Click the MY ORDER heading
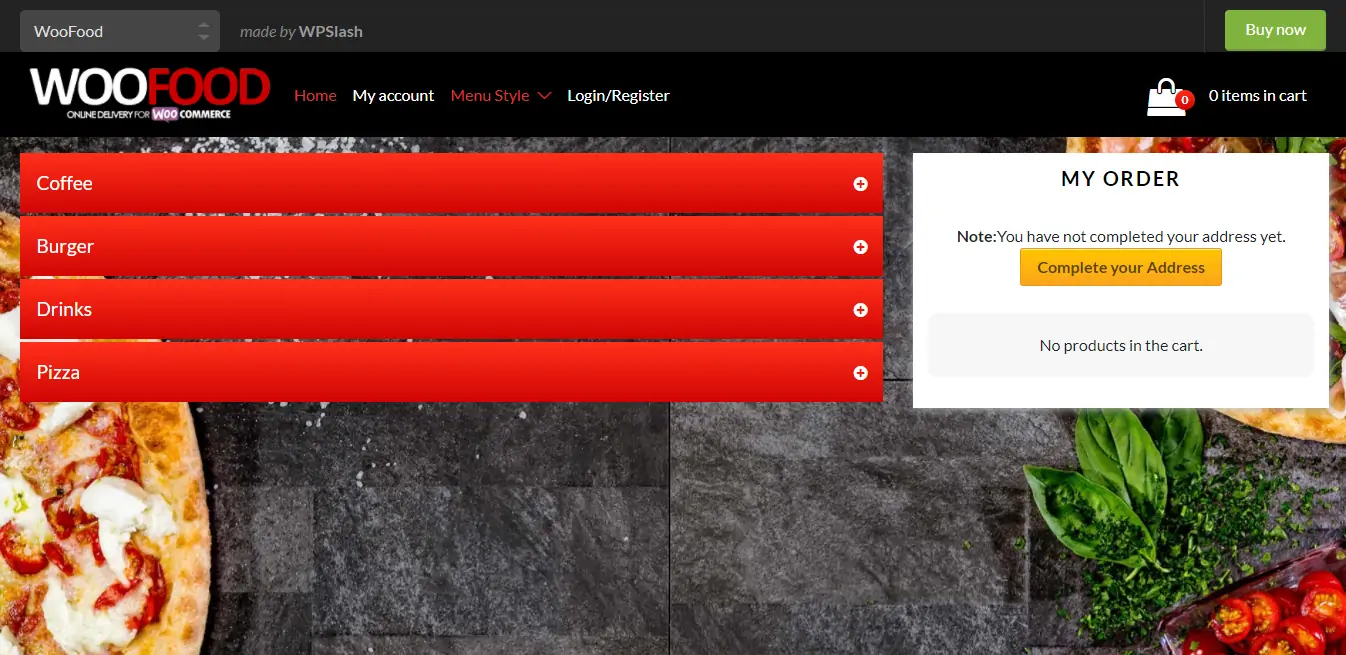The height and width of the screenshot is (655, 1346). click(x=1121, y=179)
